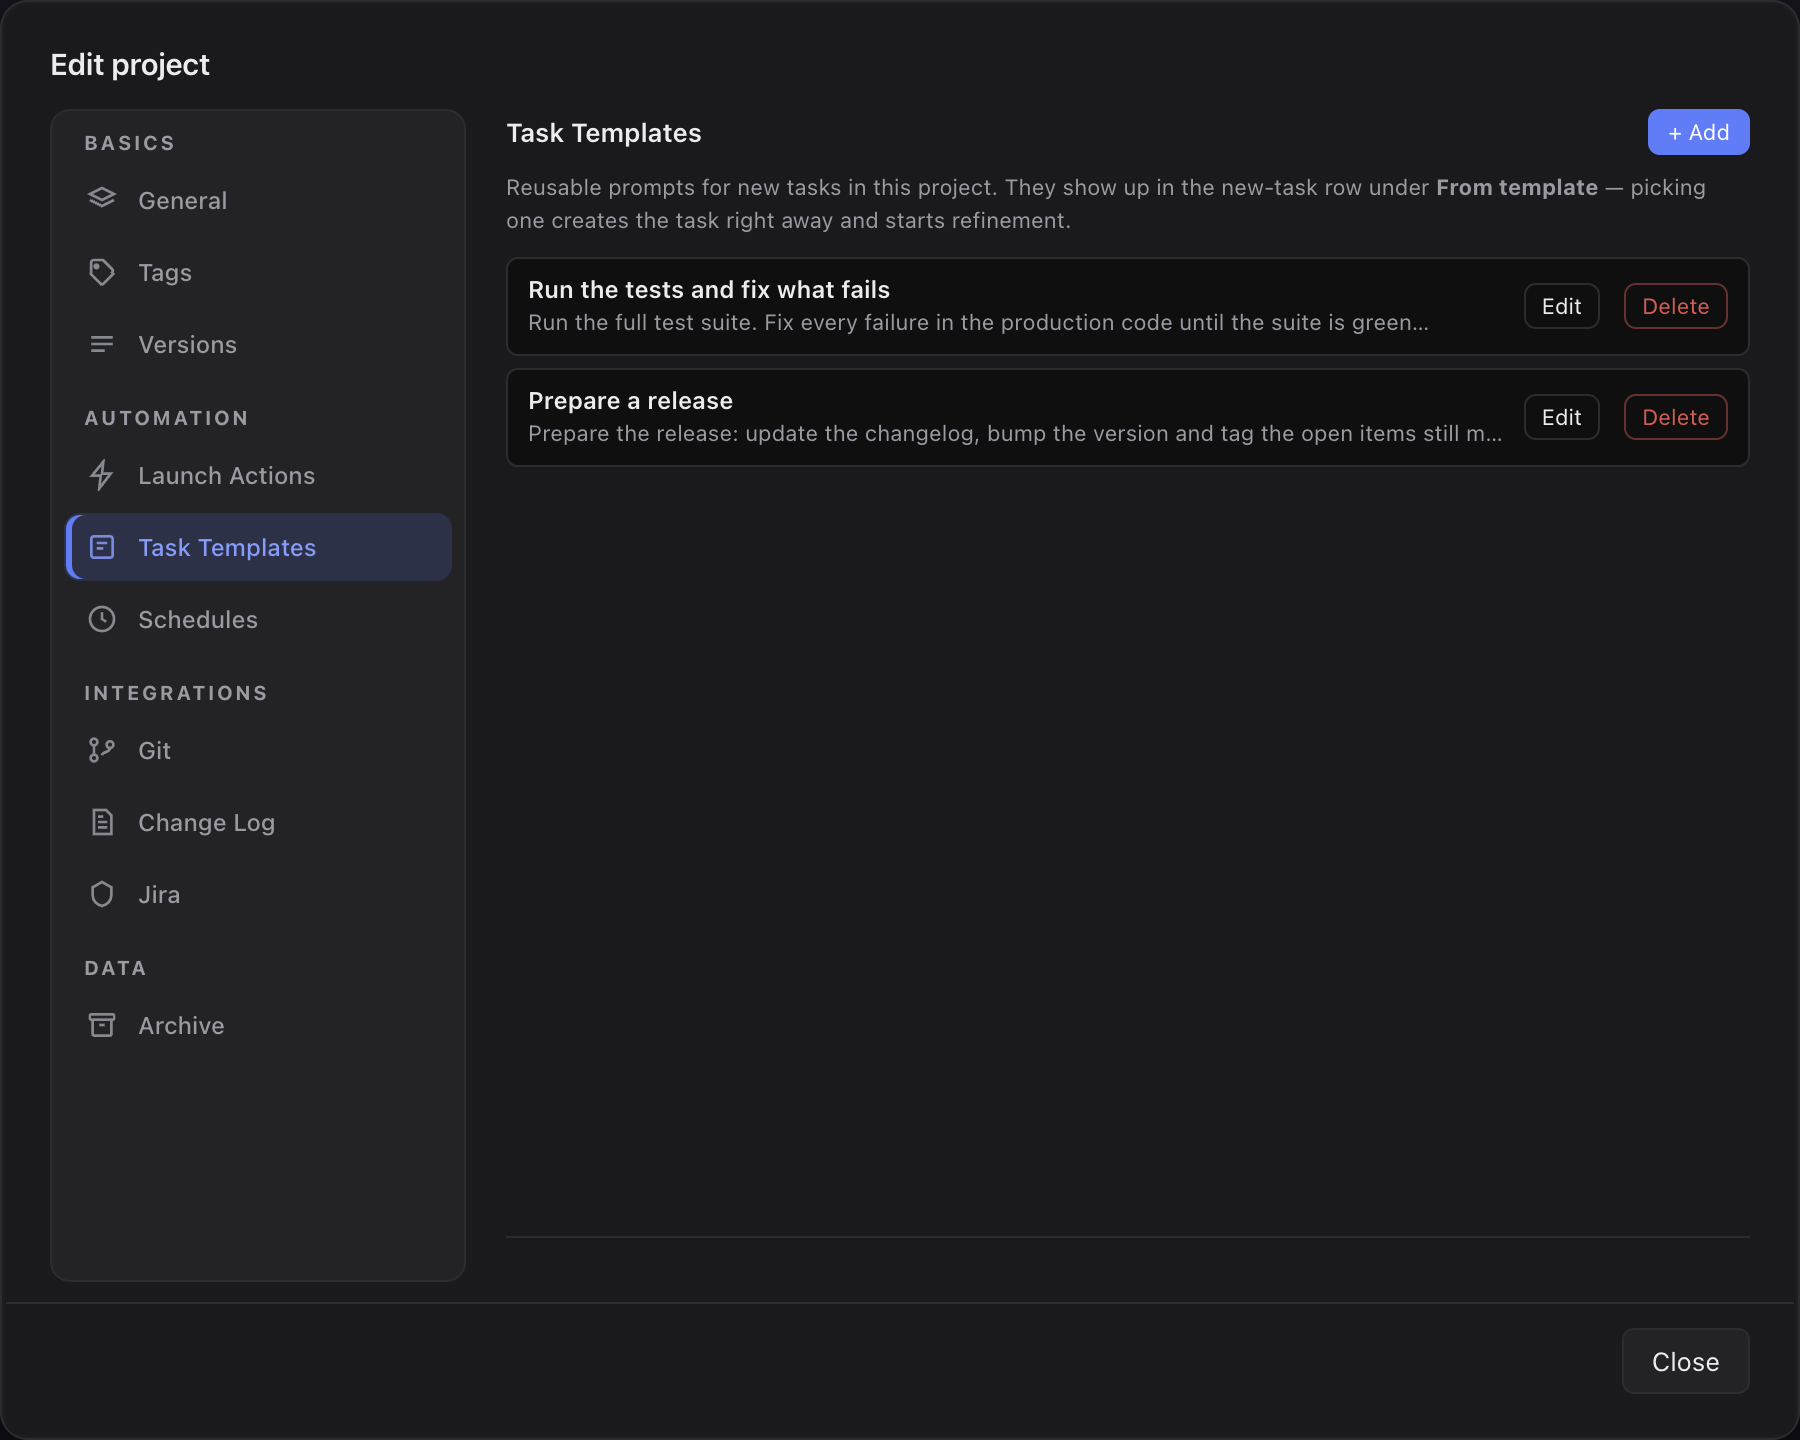The height and width of the screenshot is (1440, 1800).
Task: Click the "Prepare a release" template title
Action: point(630,400)
